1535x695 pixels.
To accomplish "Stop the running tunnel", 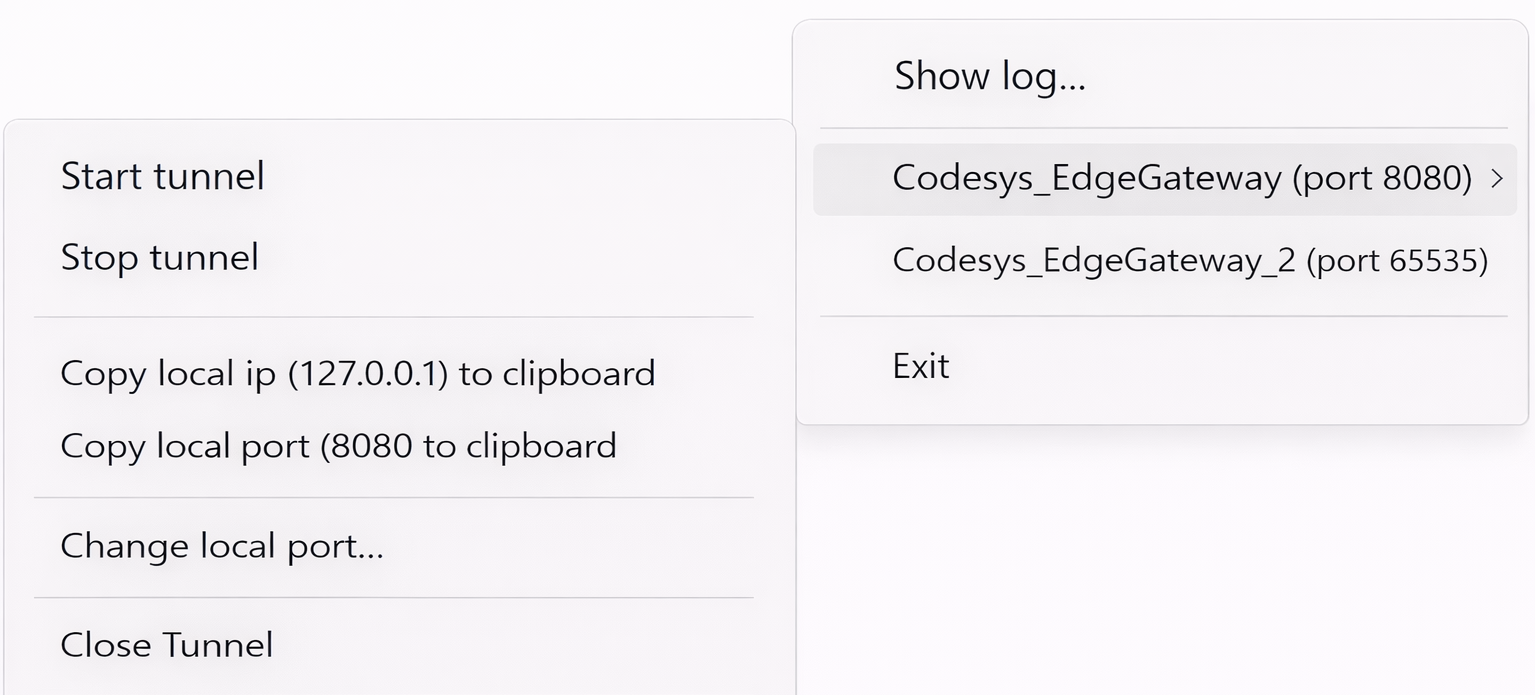I will pos(160,258).
